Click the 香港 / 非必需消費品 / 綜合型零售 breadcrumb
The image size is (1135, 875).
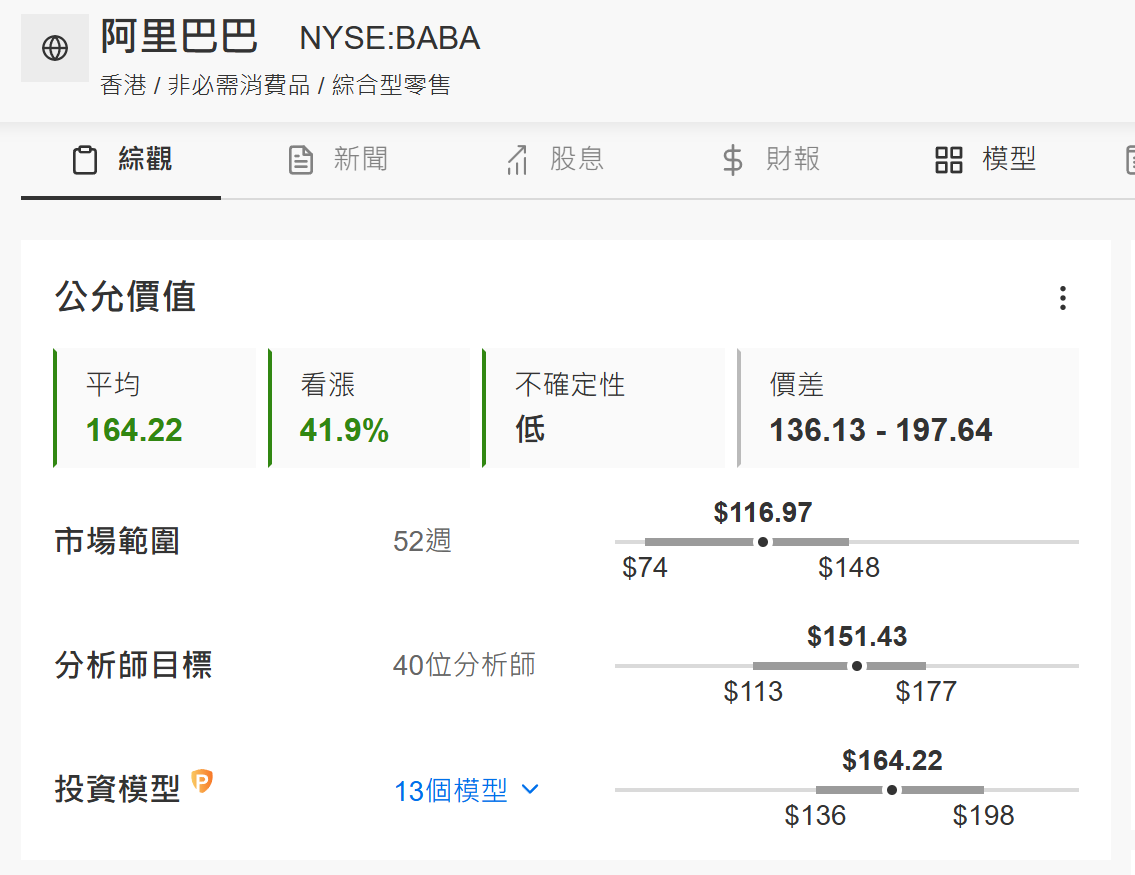[x=275, y=85]
